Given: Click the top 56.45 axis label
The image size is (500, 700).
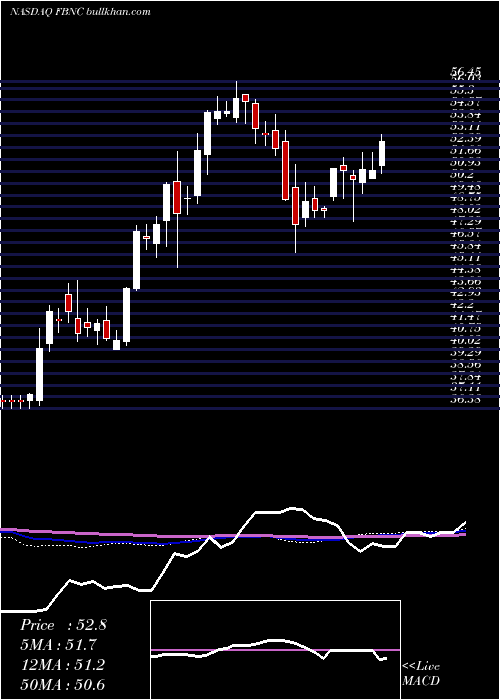Looking at the screenshot, I should tap(464, 71).
